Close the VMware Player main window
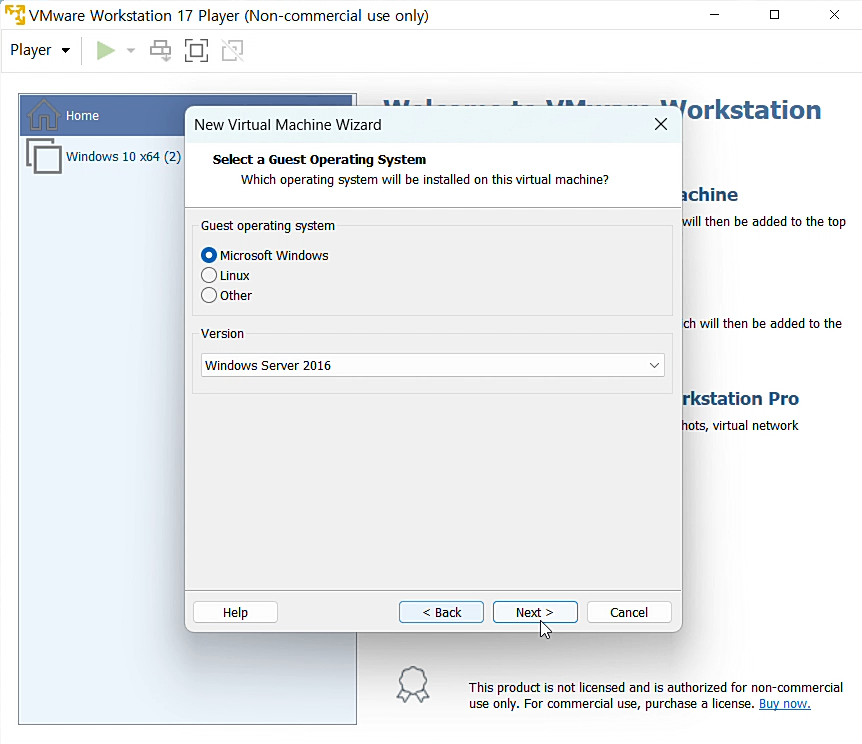Viewport: 862px width, 744px height. pos(834,15)
